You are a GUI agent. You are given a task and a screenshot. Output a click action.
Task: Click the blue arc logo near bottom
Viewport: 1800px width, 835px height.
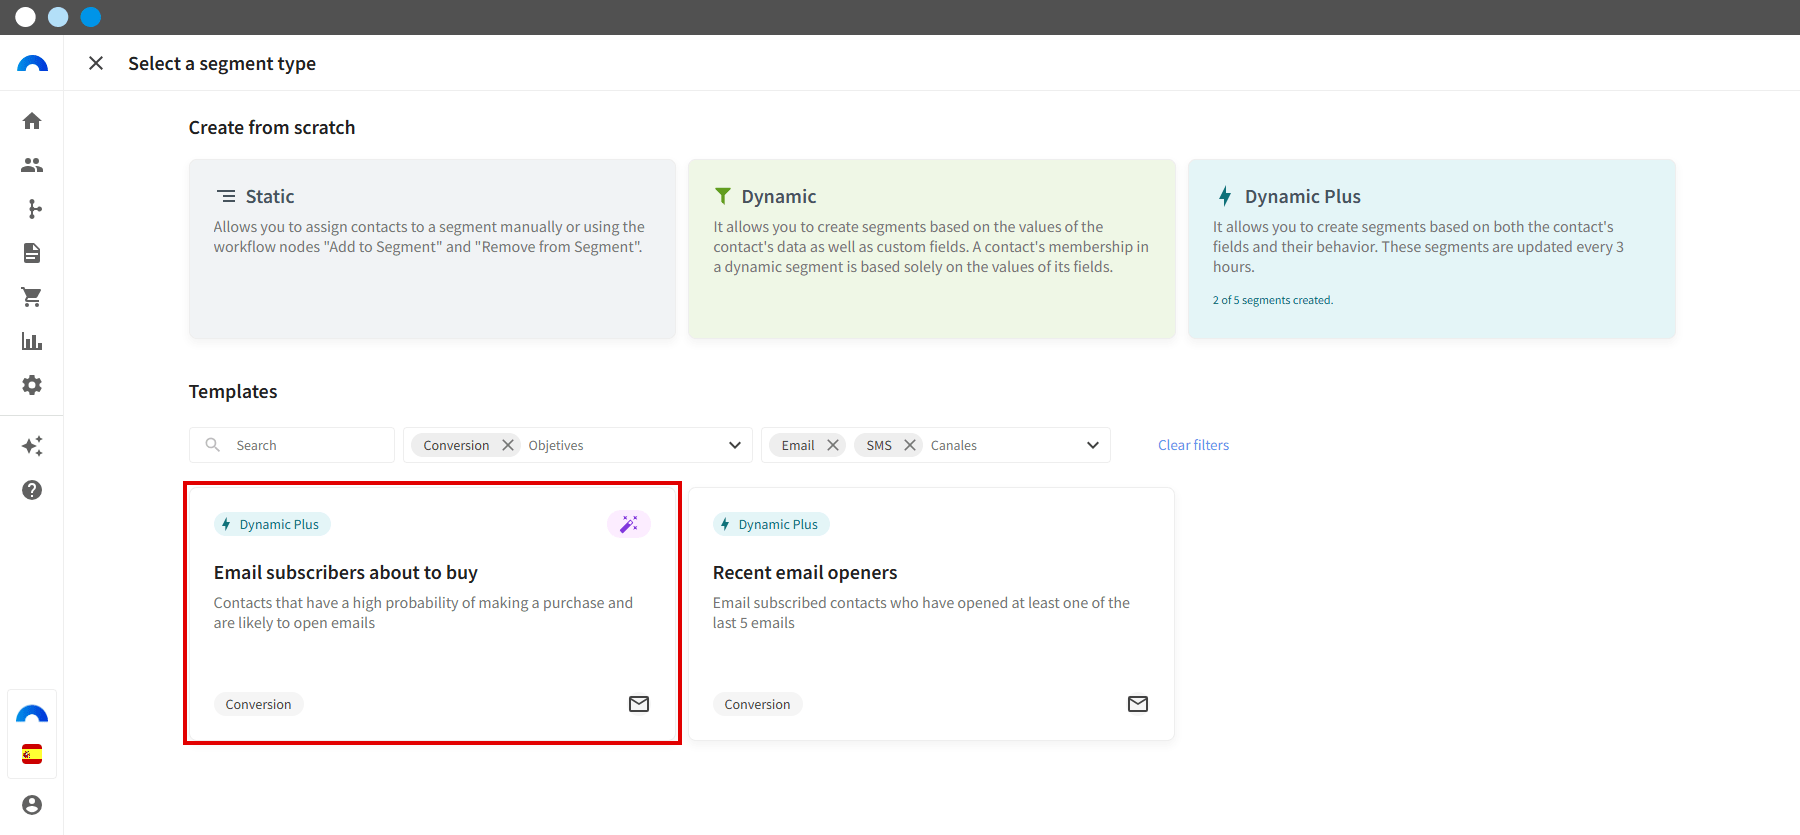(32, 714)
